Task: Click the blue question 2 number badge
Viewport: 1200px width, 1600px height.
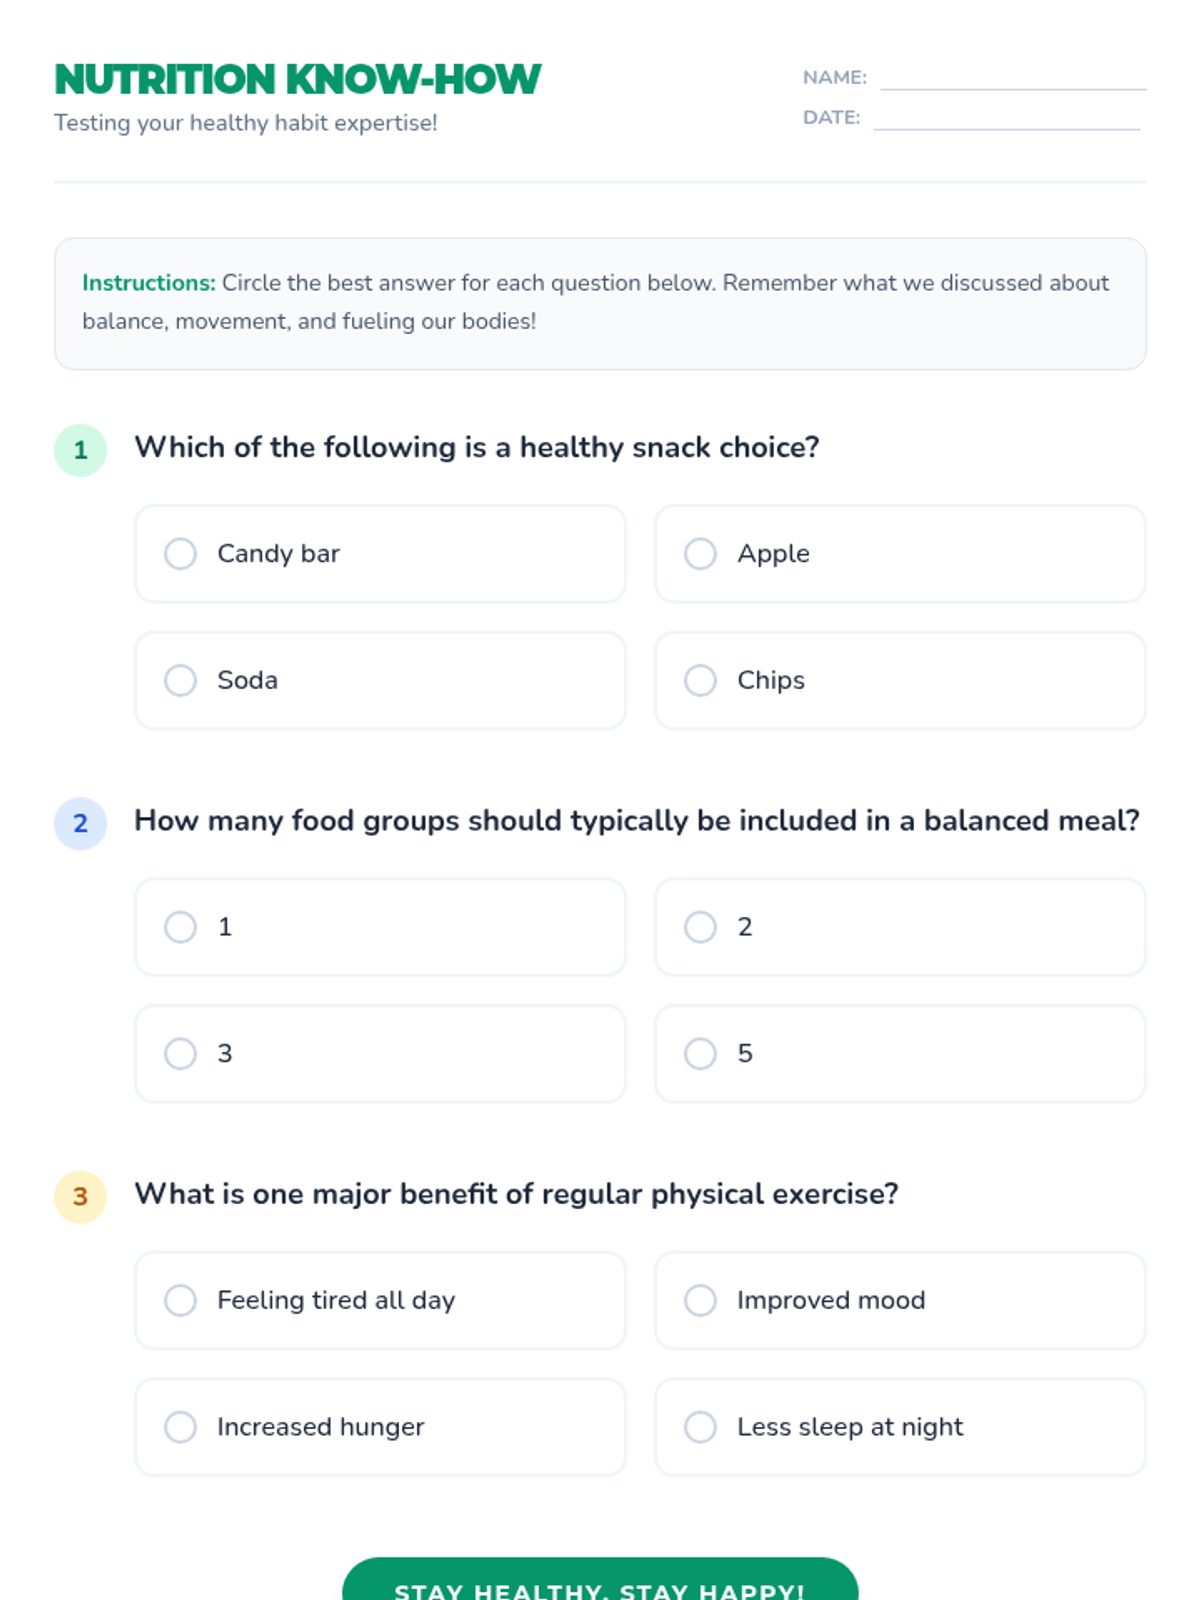Action: (80, 823)
